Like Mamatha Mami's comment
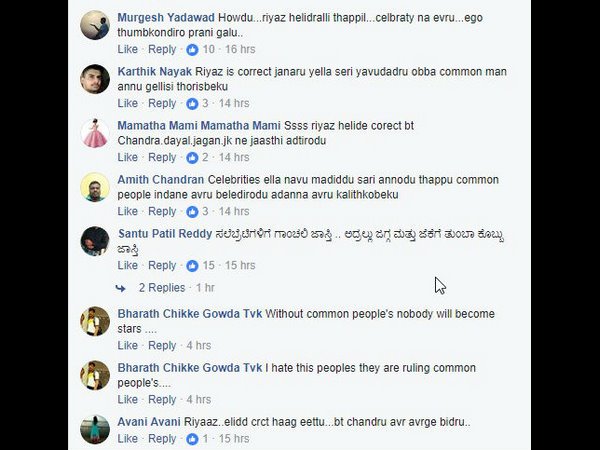Image resolution: width=600 pixels, height=450 pixels. tap(128, 157)
